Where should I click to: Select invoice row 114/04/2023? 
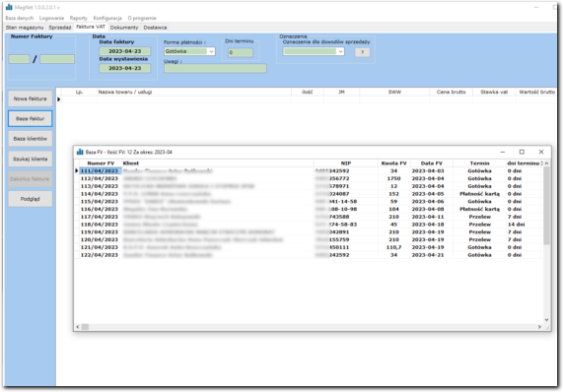pos(309,194)
